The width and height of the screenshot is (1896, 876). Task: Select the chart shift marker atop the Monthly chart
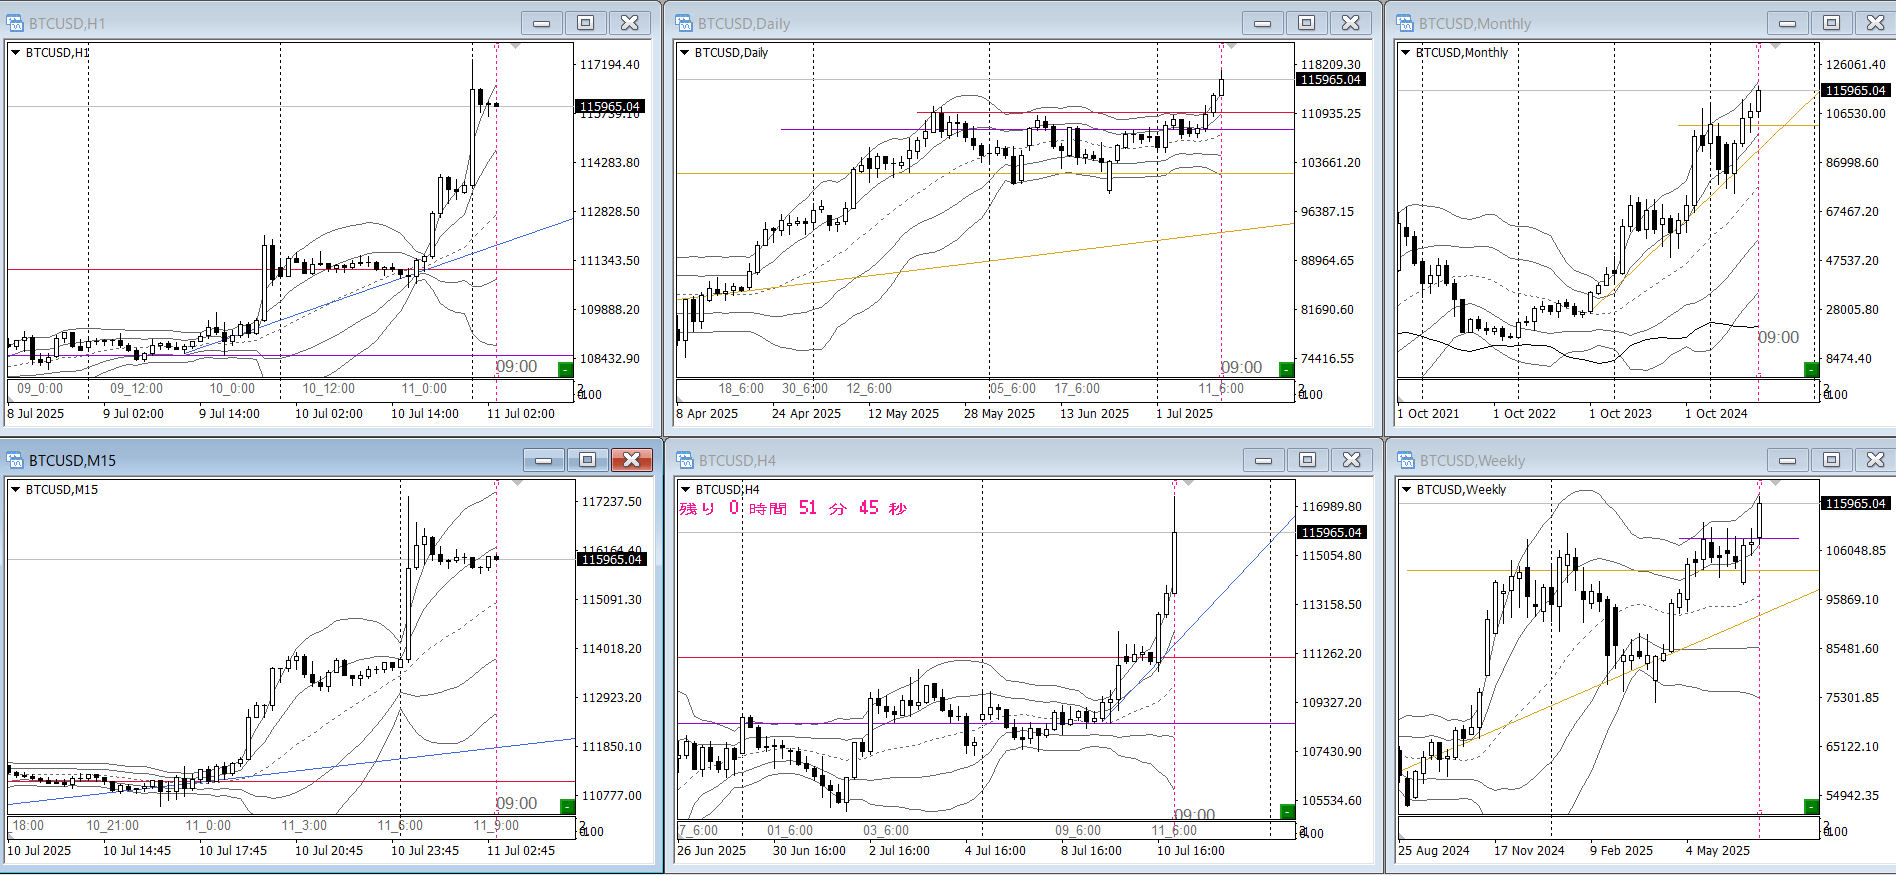tap(1775, 46)
